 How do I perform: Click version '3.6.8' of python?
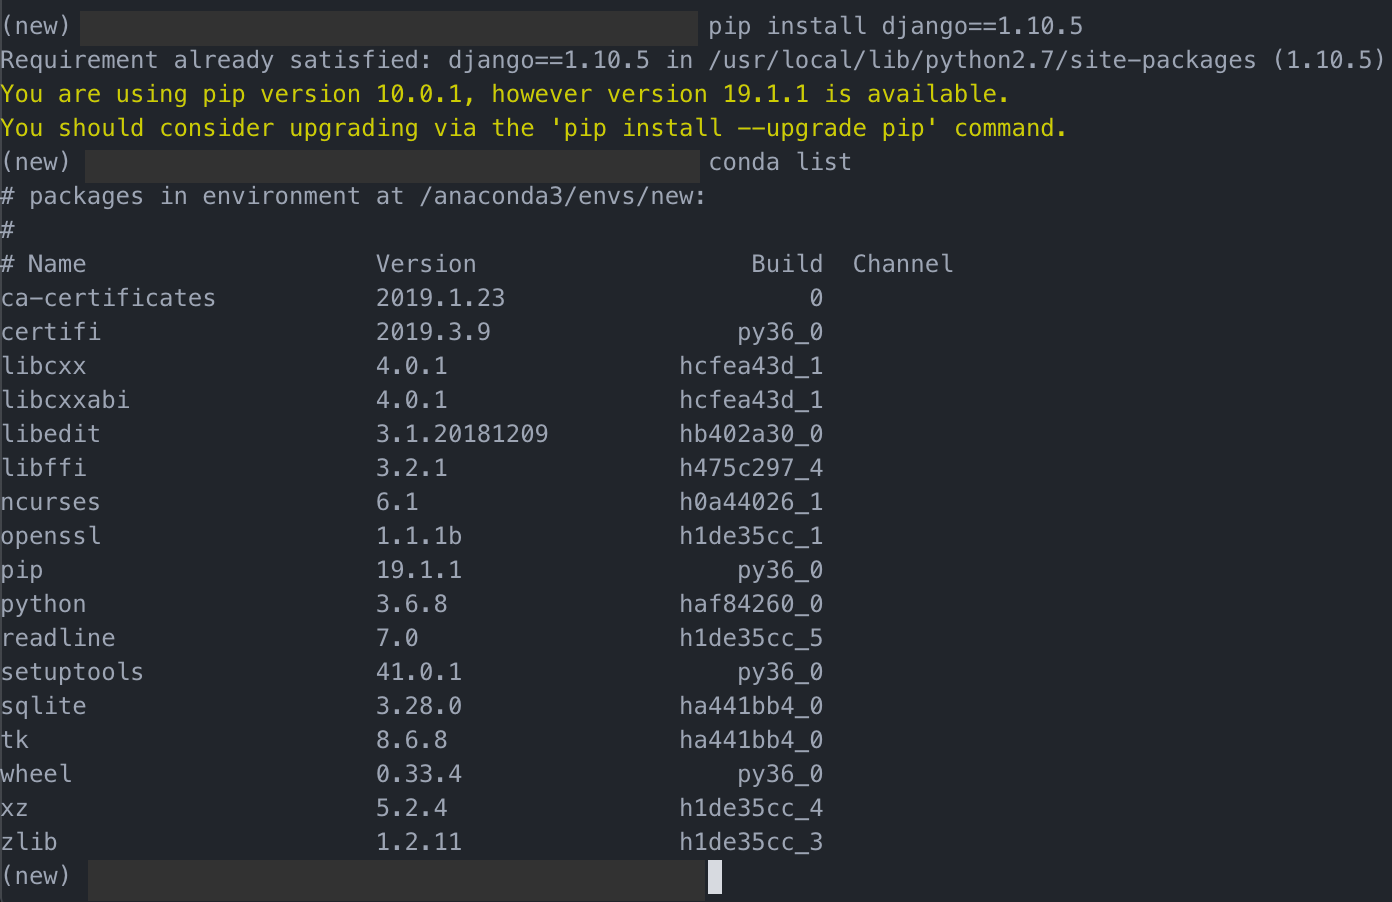pos(412,604)
